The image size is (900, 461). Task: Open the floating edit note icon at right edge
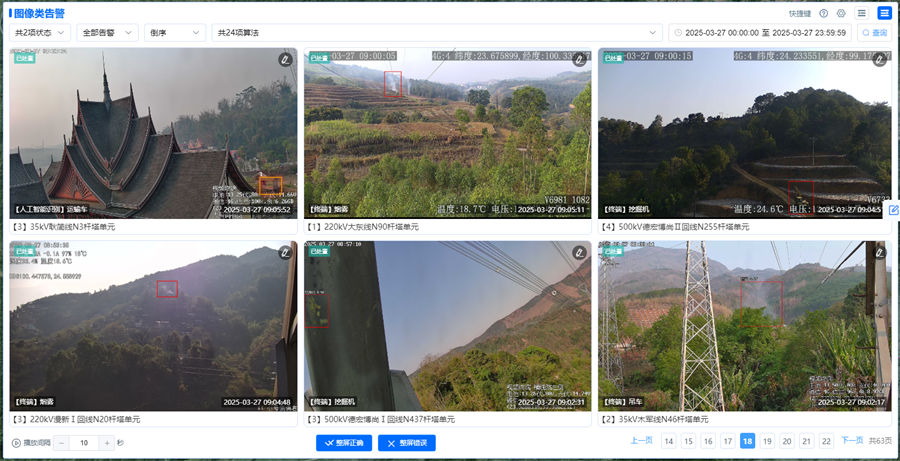(x=893, y=210)
